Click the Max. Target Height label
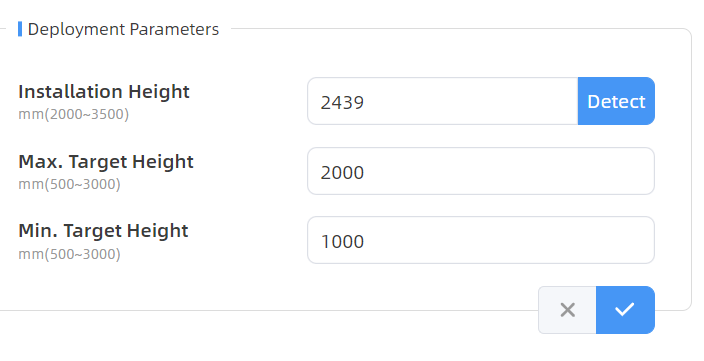Screen dimensions: 704x361 tap(106, 162)
